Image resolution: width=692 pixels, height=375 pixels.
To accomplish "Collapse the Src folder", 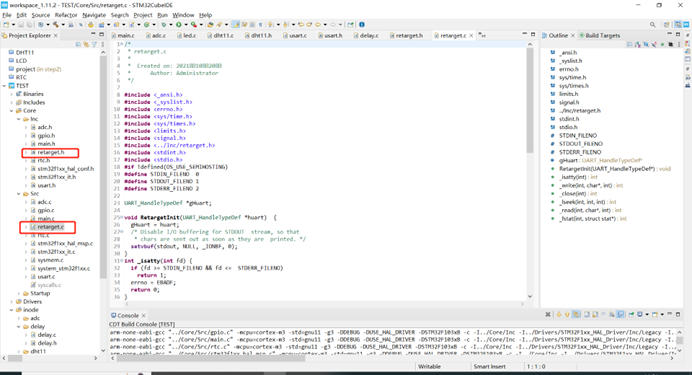I will (x=19, y=194).
